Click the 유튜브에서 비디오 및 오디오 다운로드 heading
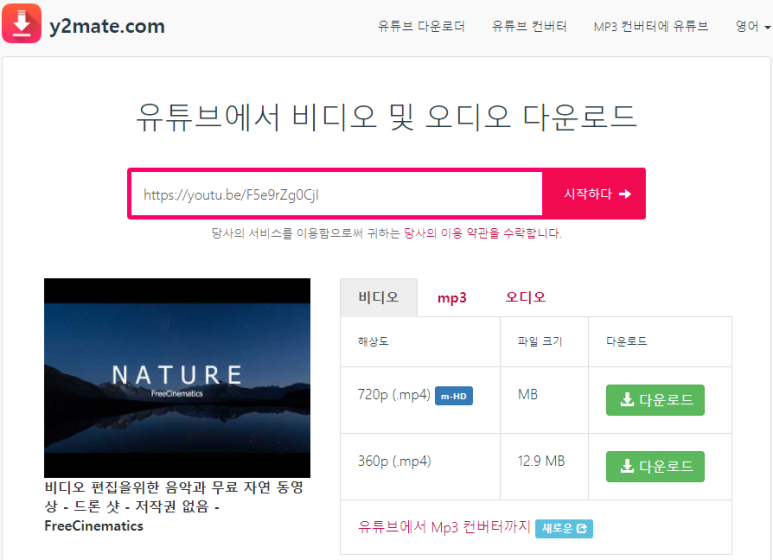Image resolution: width=773 pixels, height=560 pixels. coord(386,118)
